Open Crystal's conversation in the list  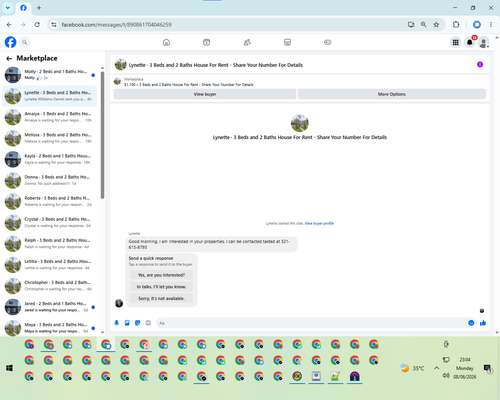(50, 222)
